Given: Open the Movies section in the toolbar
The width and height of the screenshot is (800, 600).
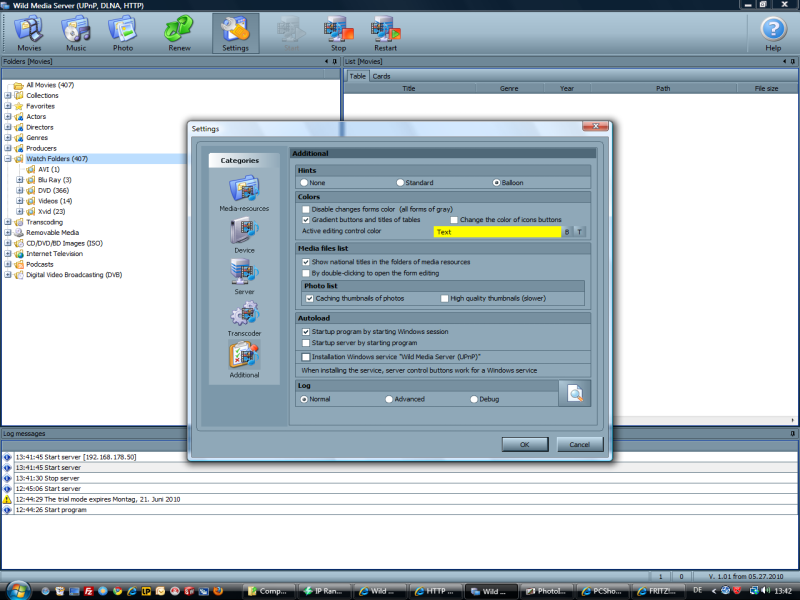Looking at the screenshot, I should [29, 34].
